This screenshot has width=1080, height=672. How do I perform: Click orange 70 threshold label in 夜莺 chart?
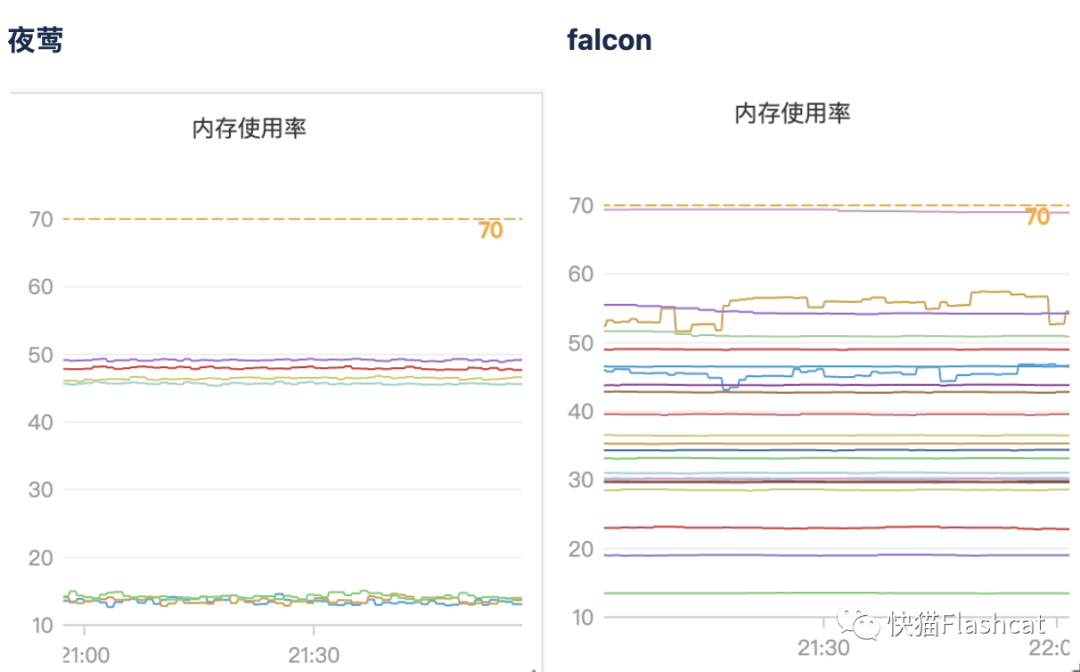click(x=490, y=231)
